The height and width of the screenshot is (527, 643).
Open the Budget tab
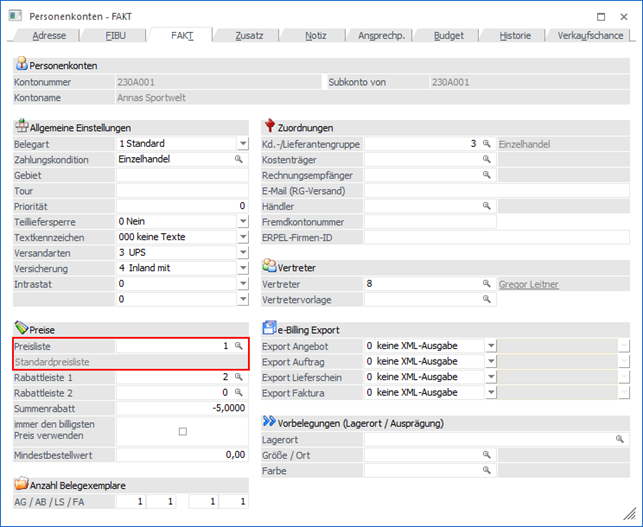click(448, 35)
